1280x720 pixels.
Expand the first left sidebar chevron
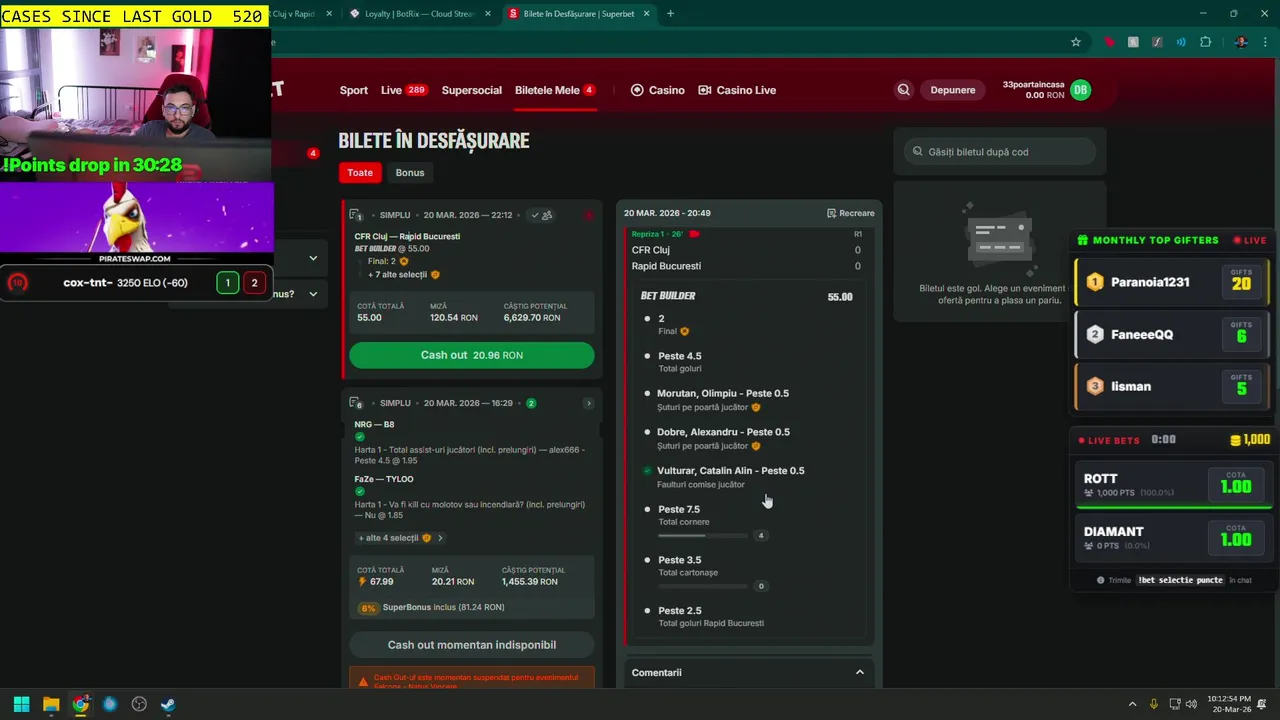(x=313, y=258)
